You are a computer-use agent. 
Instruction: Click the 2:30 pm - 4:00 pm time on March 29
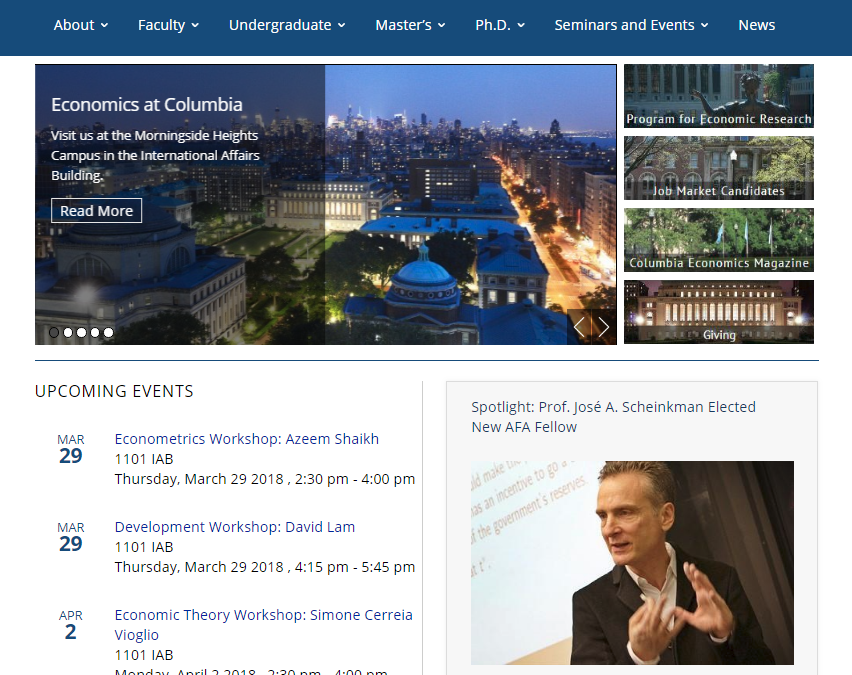[355, 479]
